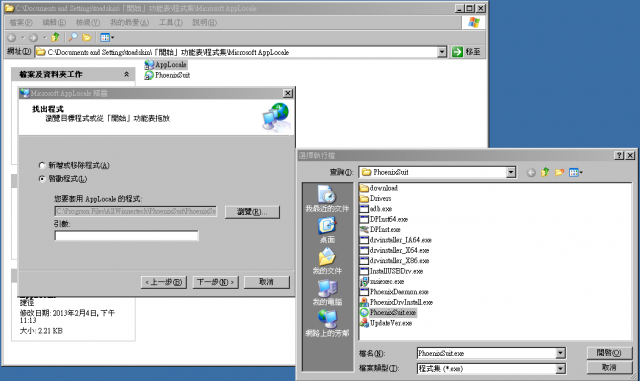Image resolution: width=640 pixels, height=381 pixels.
Task: Select DPInst.exe in the file list
Action: click(x=380, y=229)
